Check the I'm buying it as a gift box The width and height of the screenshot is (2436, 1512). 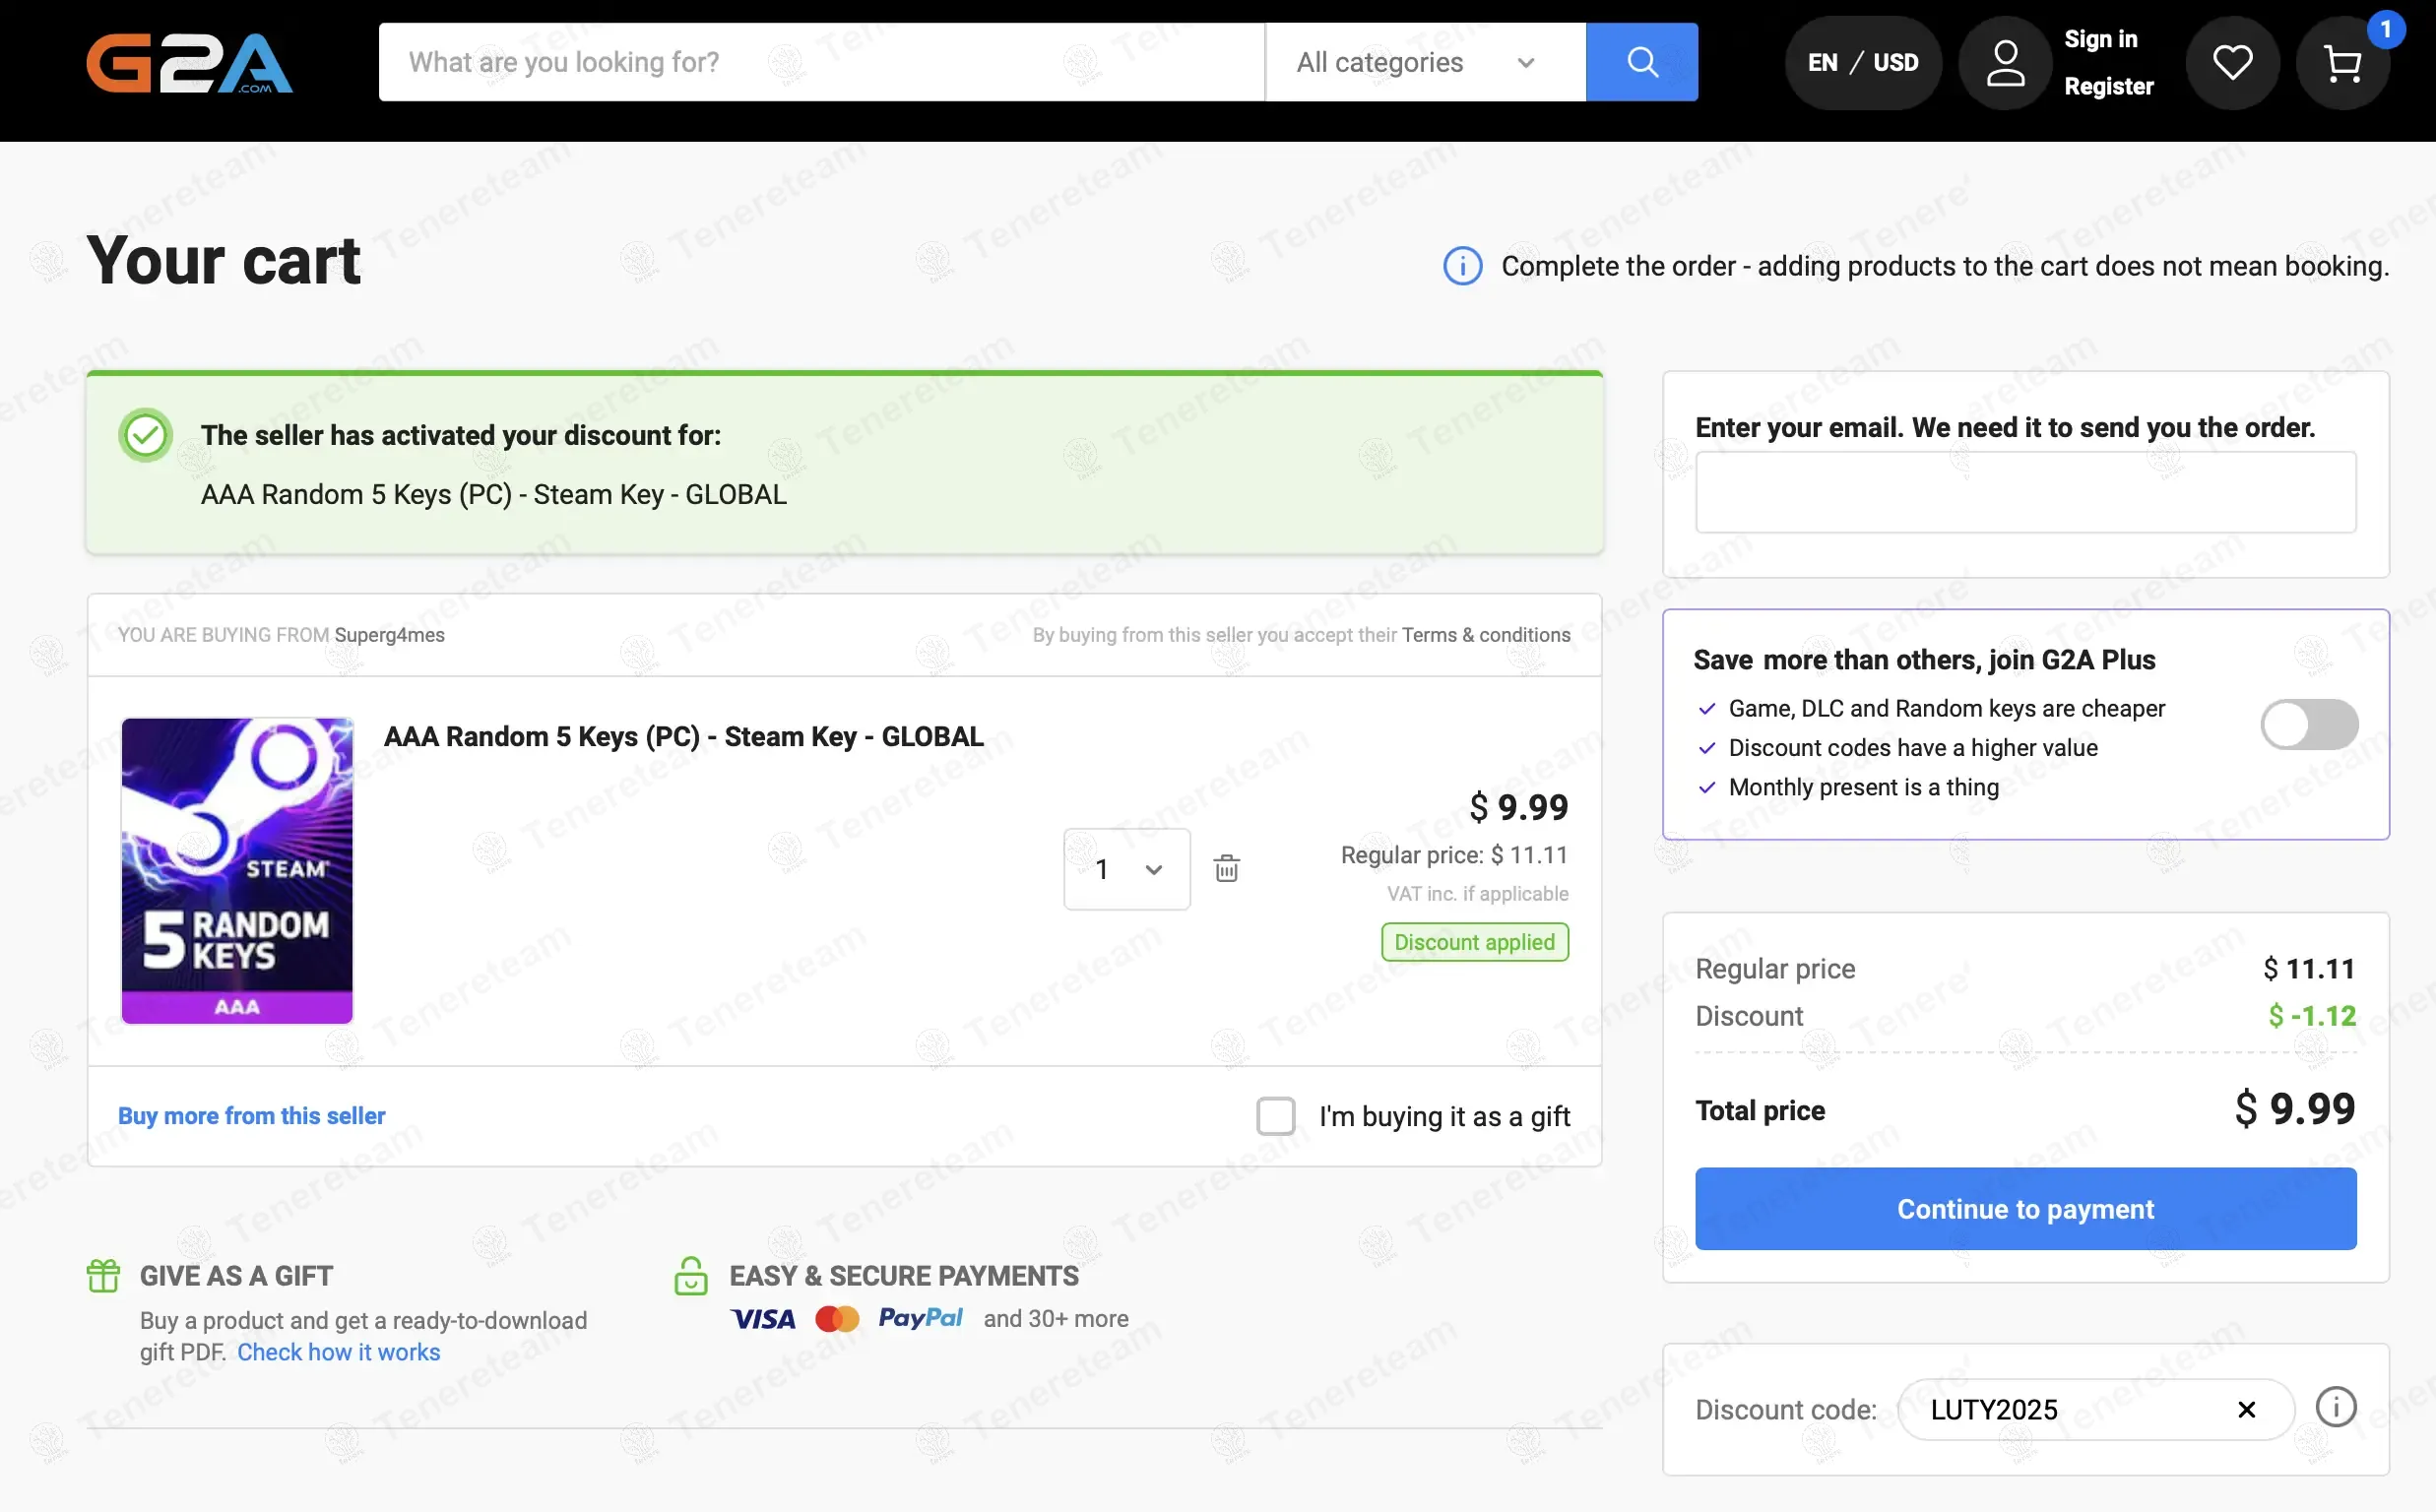click(1275, 1116)
